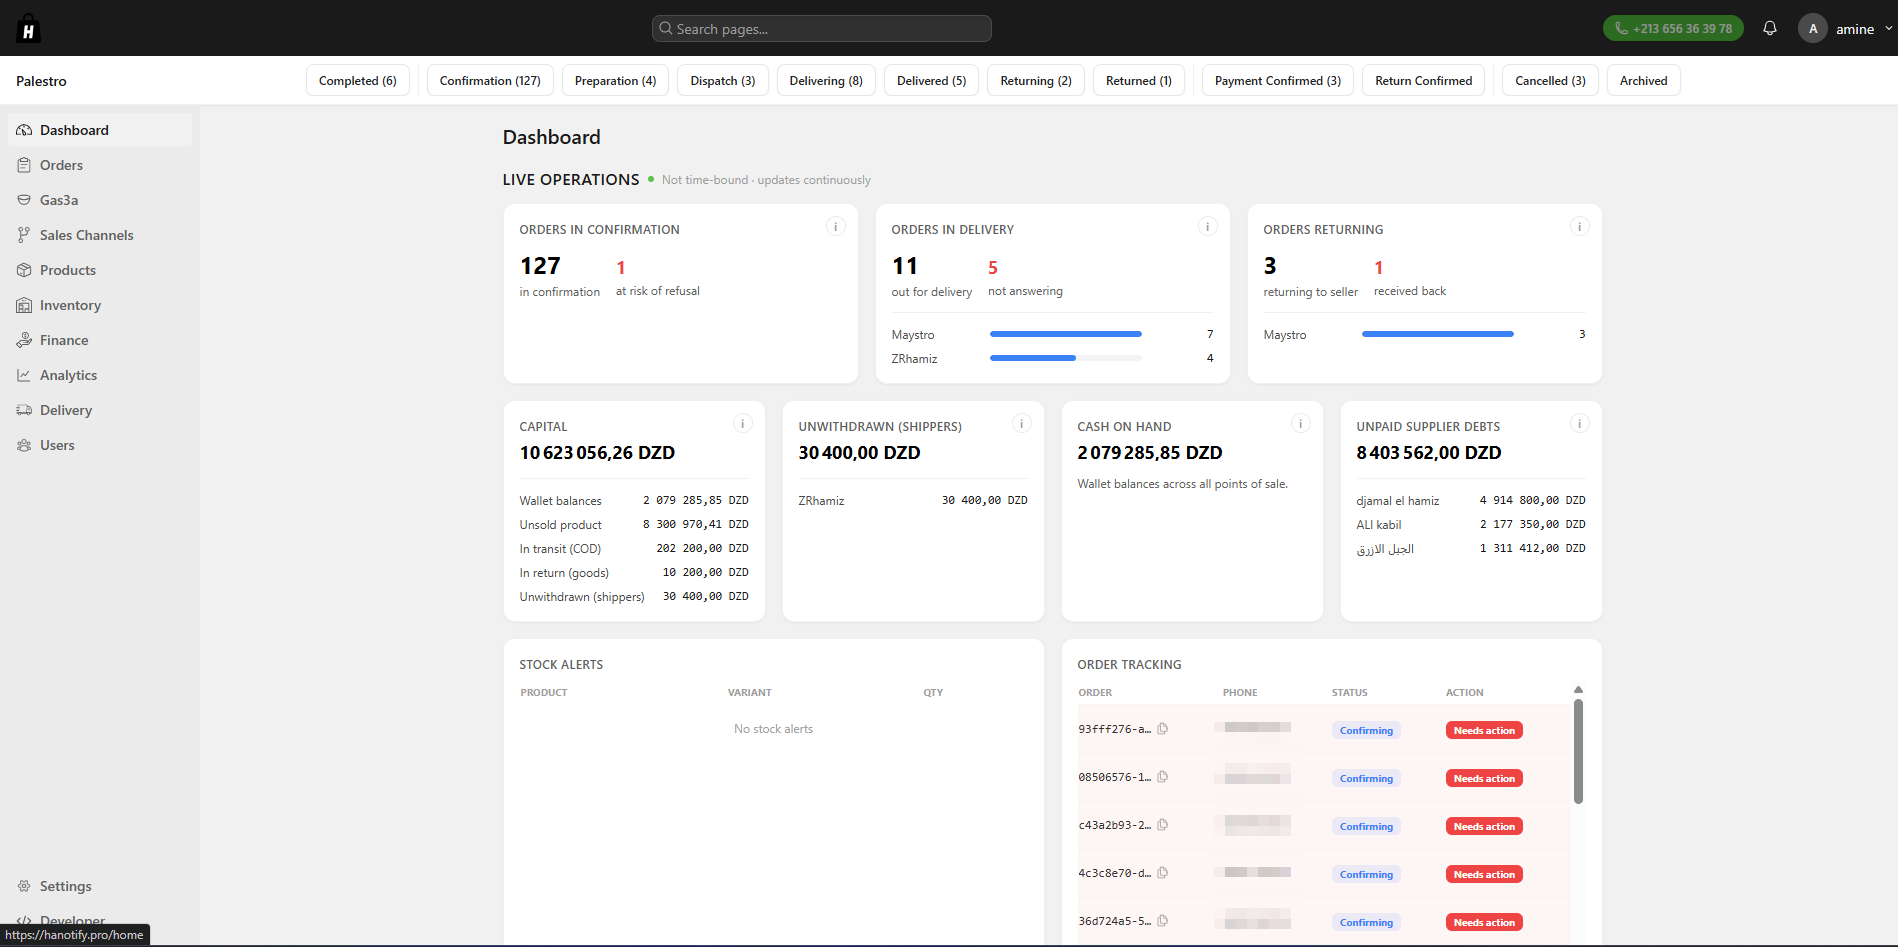The height and width of the screenshot is (947, 1898).
Task: Click the Hanotify logo icon
Action: [28, 28]
